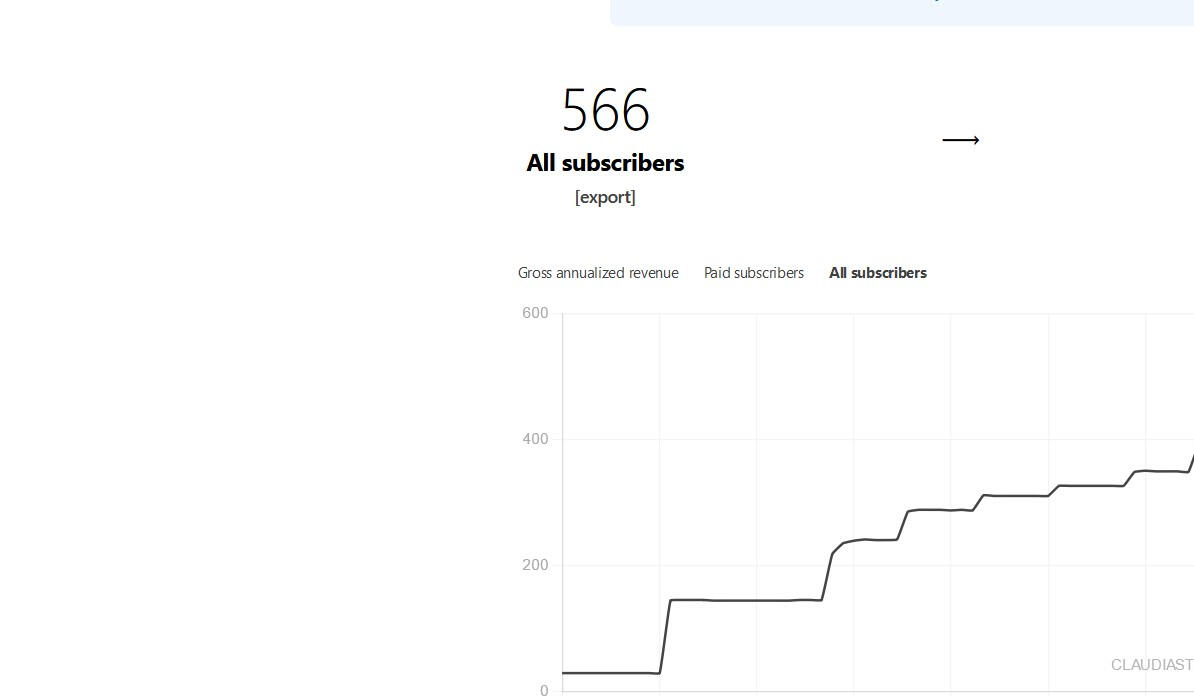Click the 0 label on the y-axis
The width and height of the screenshot is (1194, 696).
point(543,690)
